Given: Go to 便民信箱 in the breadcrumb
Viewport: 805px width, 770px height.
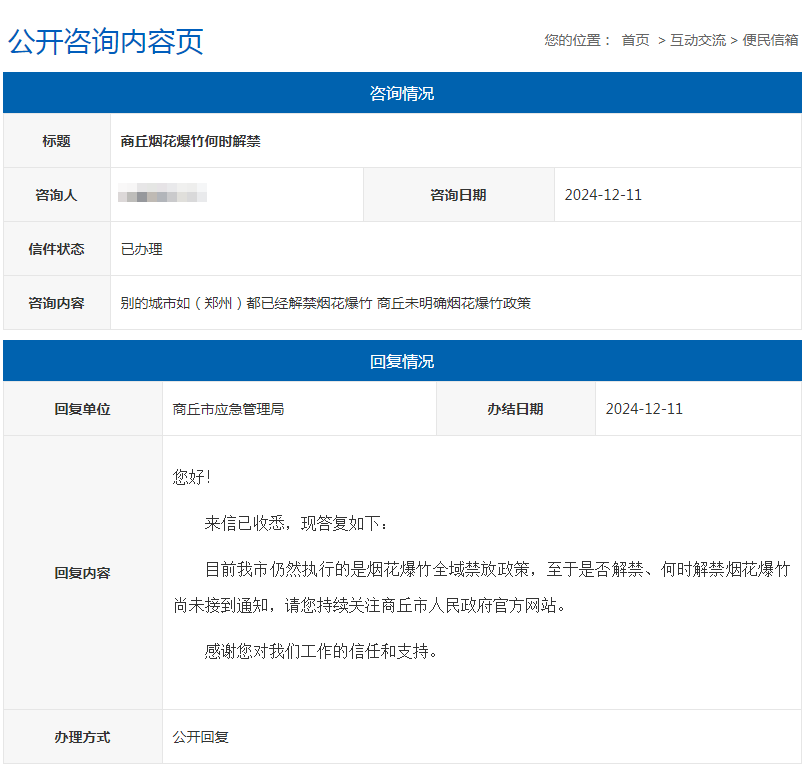Looking at the screenshot, I should click(x=770, y=40).
